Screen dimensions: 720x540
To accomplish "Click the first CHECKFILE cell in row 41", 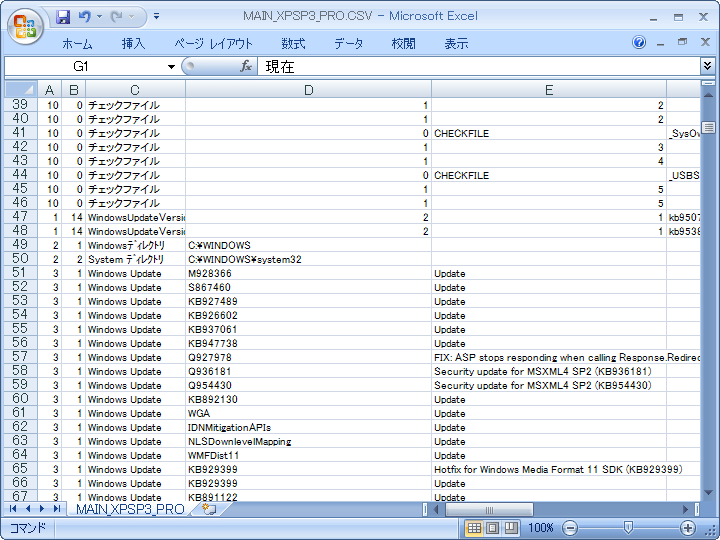I will pos(549,133).
